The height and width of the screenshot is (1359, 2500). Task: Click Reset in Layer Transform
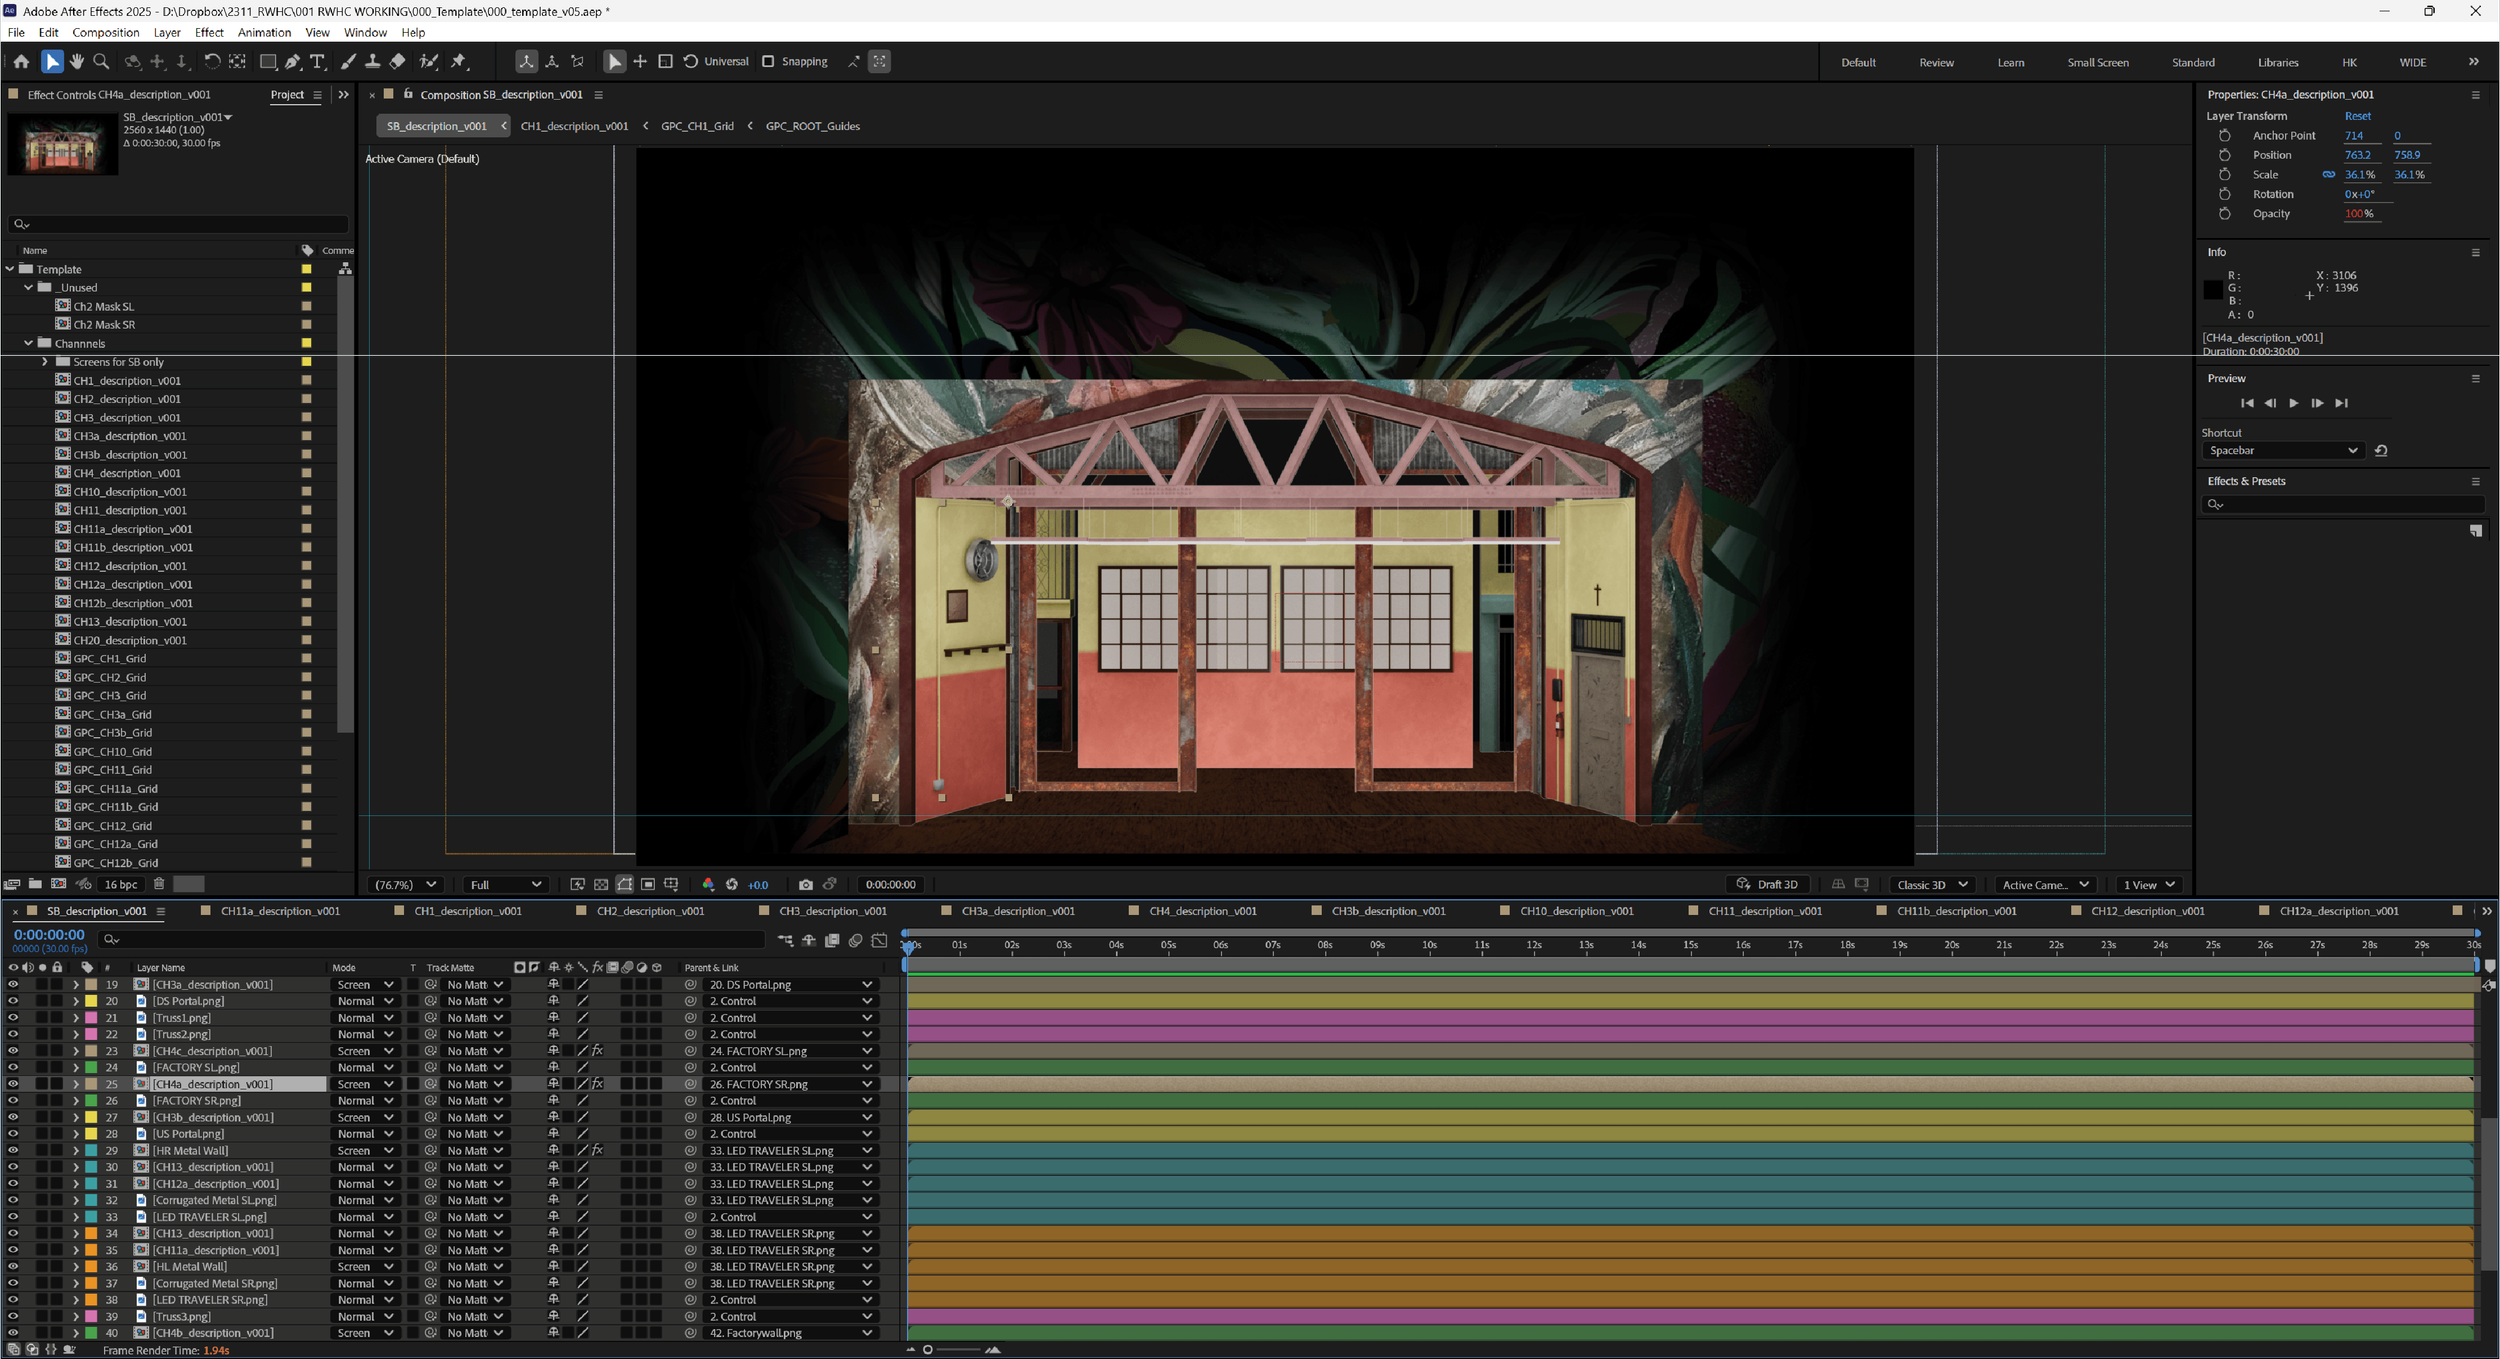tap(2357, 116)
